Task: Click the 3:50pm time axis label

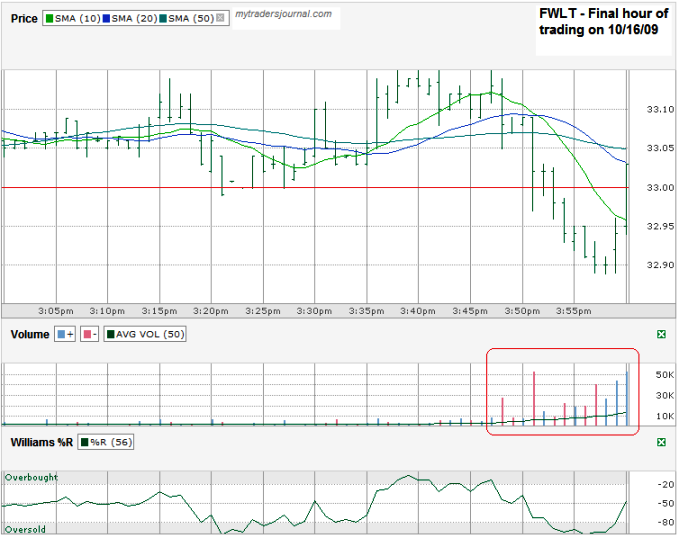Action: 522,311
